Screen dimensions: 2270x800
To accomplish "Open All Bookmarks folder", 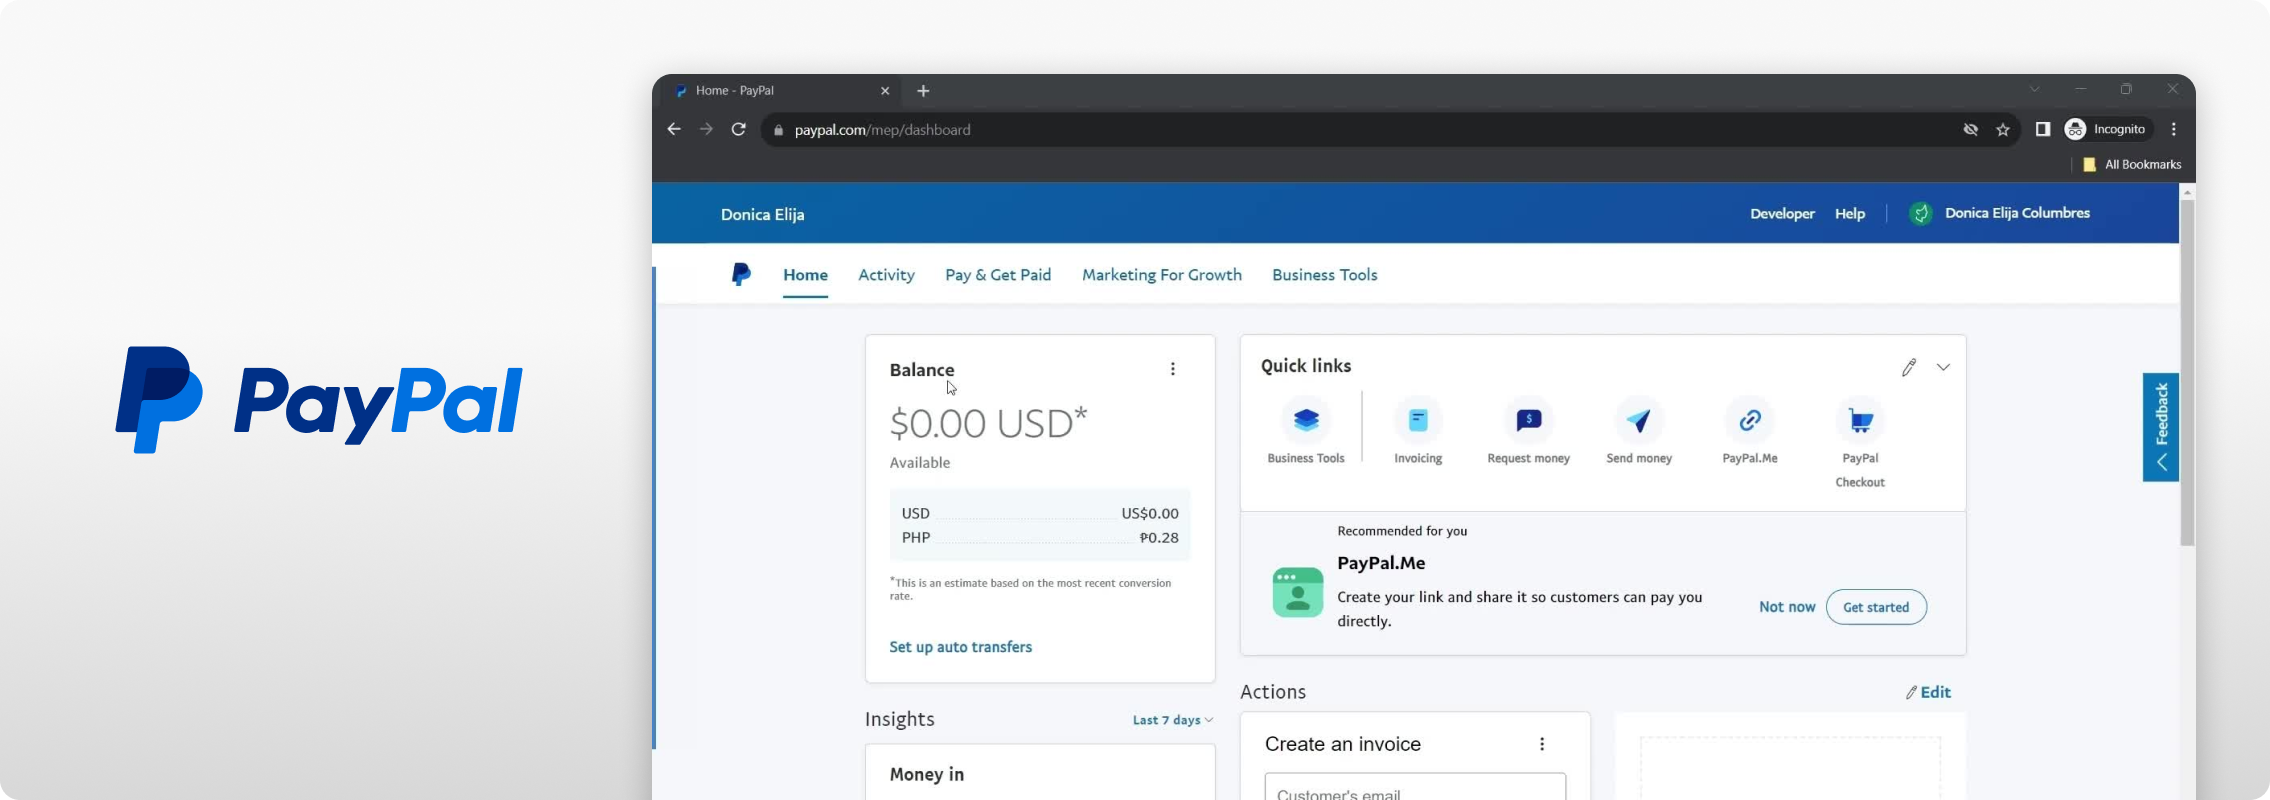I will [2132, 165].
